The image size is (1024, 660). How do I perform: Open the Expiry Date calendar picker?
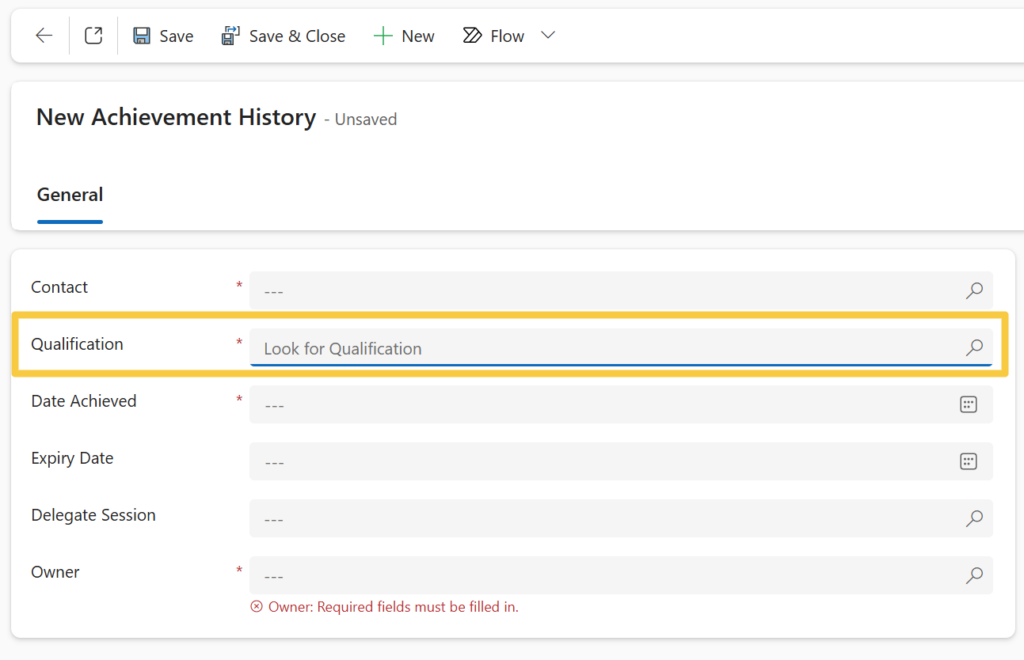967,461
